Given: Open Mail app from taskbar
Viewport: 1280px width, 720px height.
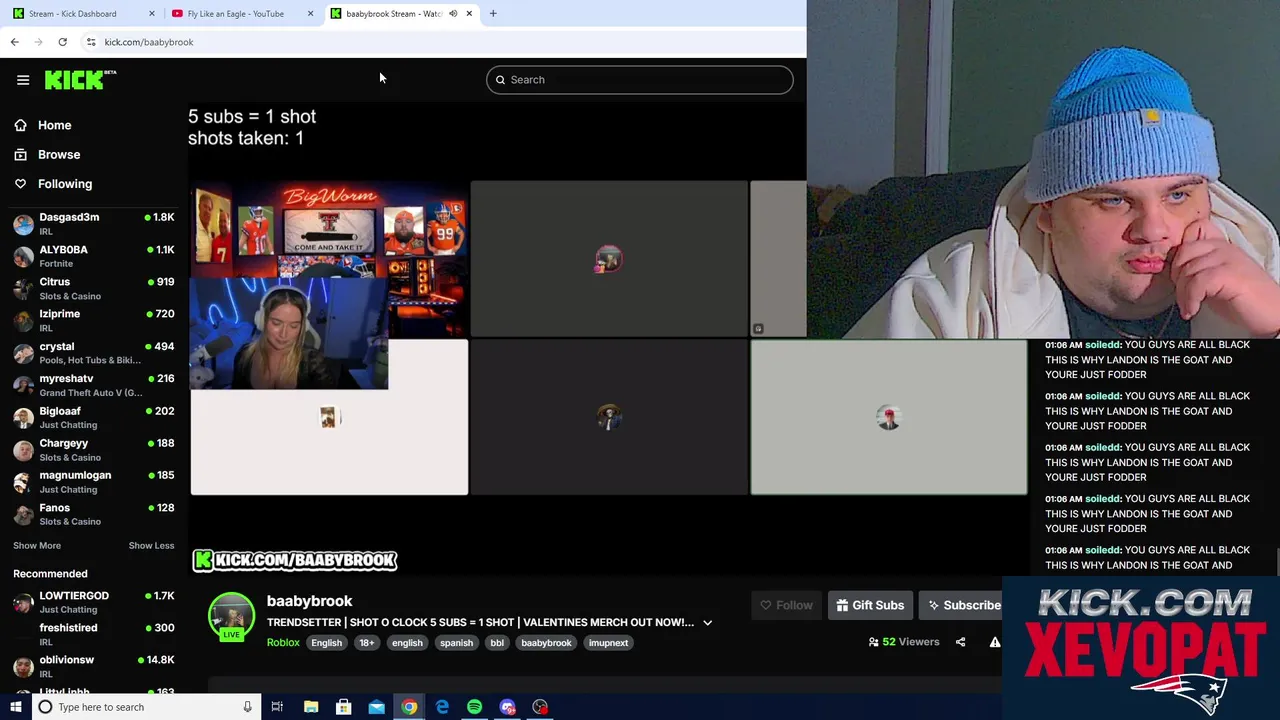Looking at the screenshot, I should pos(376,707).
